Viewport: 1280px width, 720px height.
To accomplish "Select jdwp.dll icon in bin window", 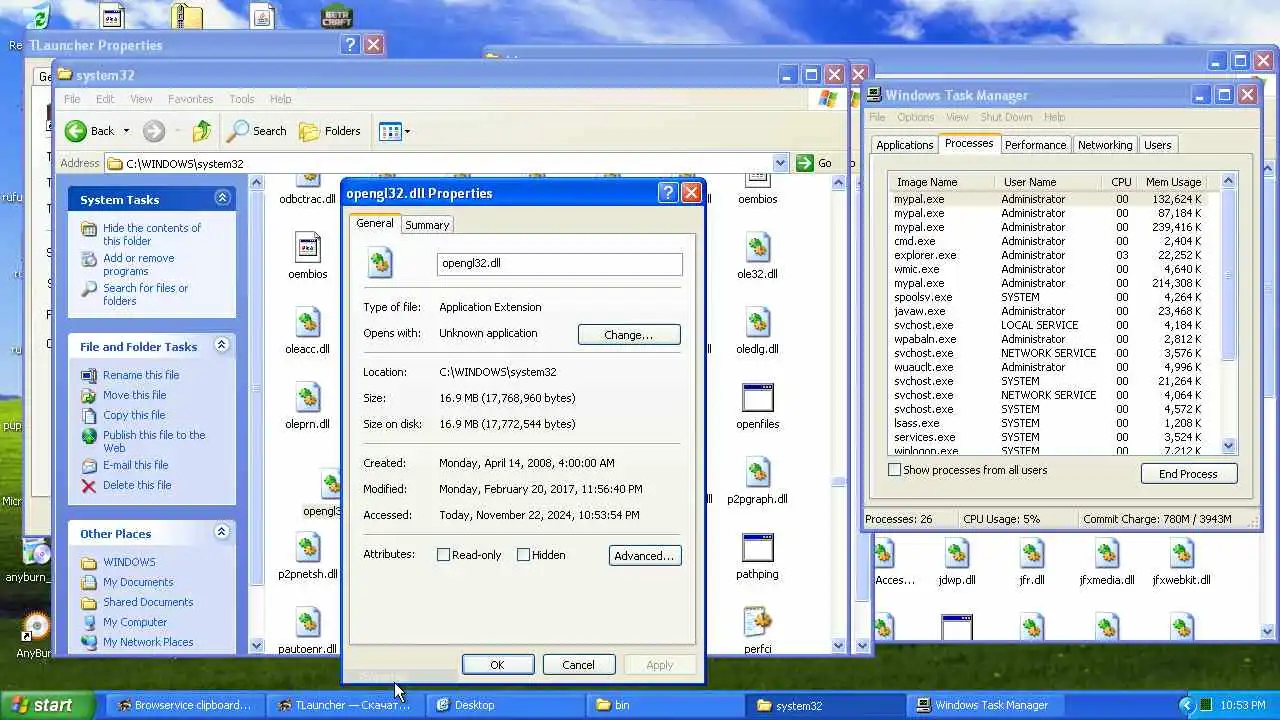I will click(957, 553).
